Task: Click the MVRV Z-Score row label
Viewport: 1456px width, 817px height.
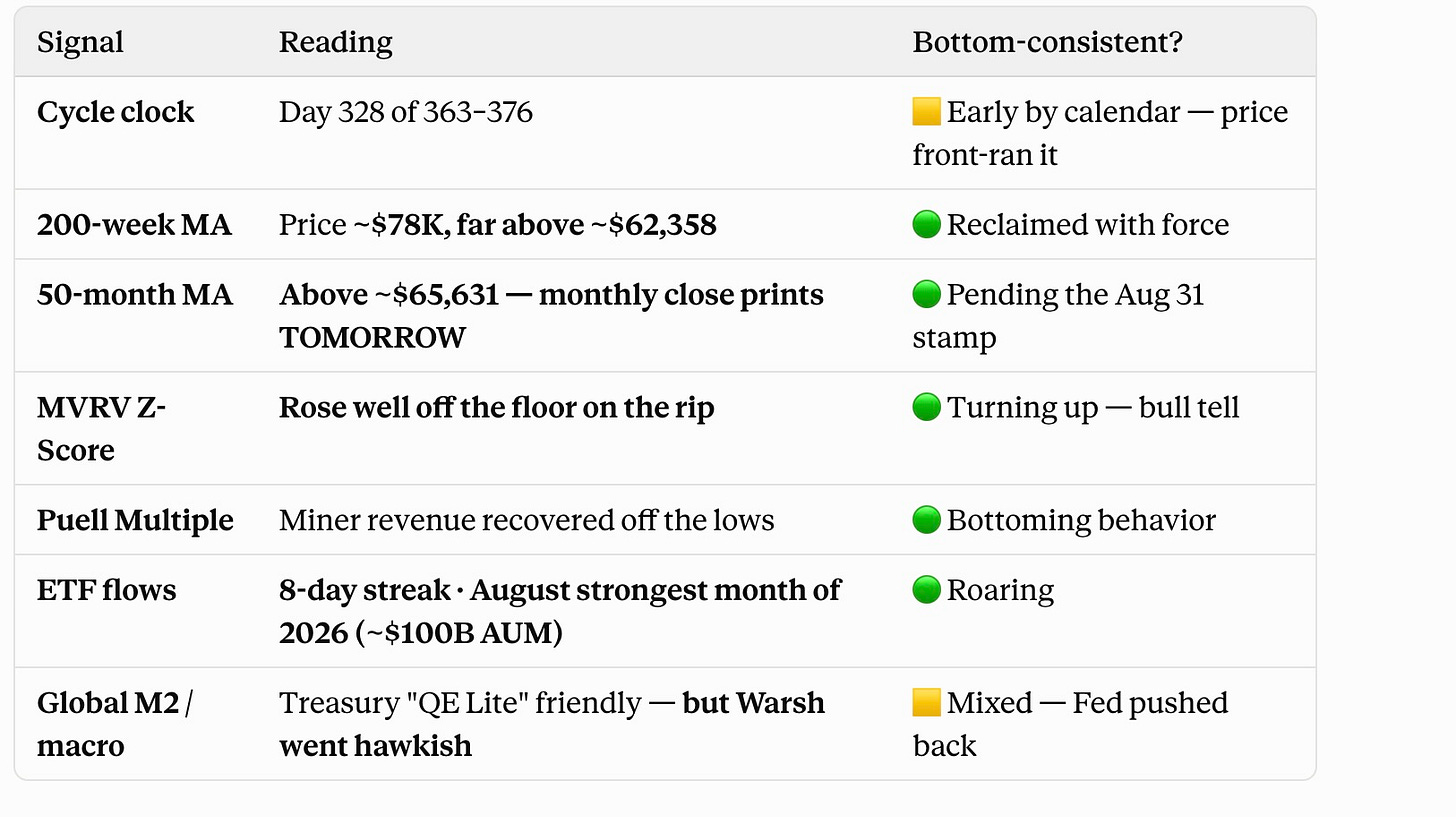Action: (102, 428)
